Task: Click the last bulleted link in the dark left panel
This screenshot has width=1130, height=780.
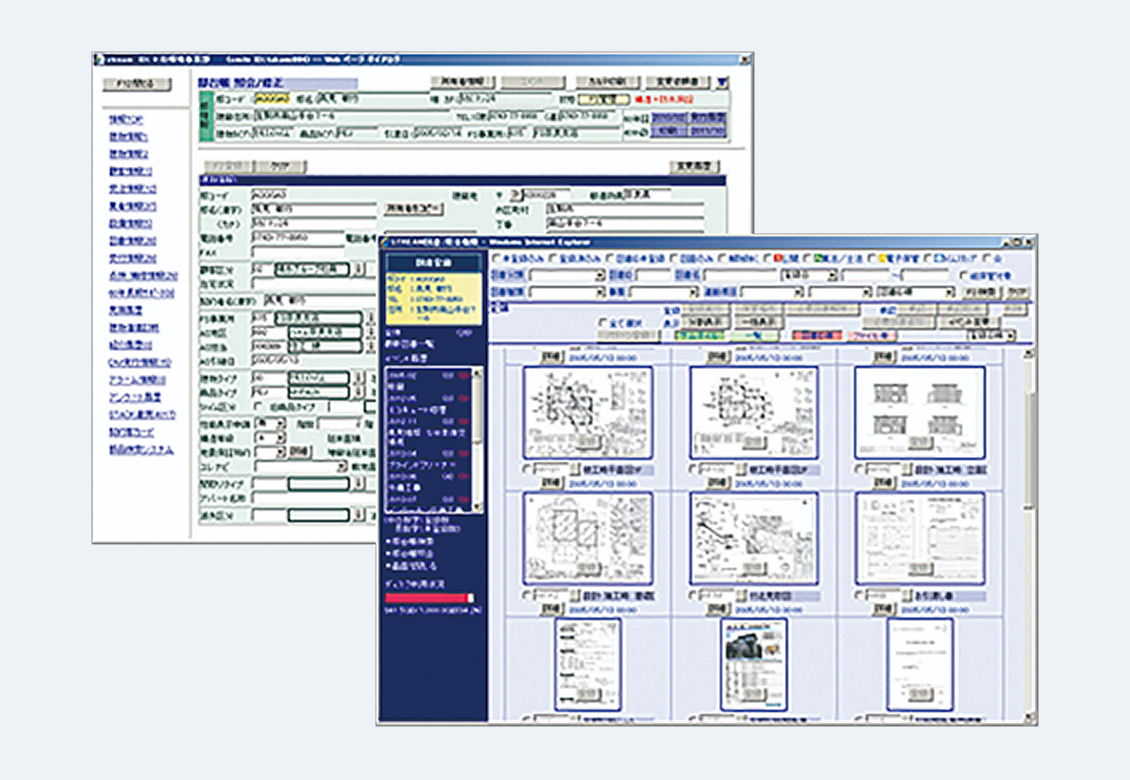Action: tap(414, 566)
